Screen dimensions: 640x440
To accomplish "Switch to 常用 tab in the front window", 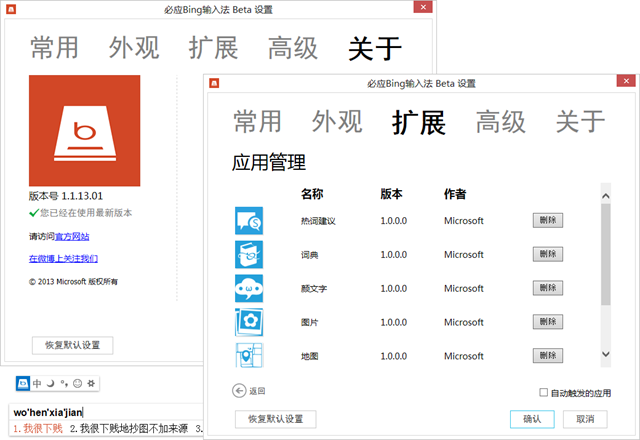I will pos(258,122).
